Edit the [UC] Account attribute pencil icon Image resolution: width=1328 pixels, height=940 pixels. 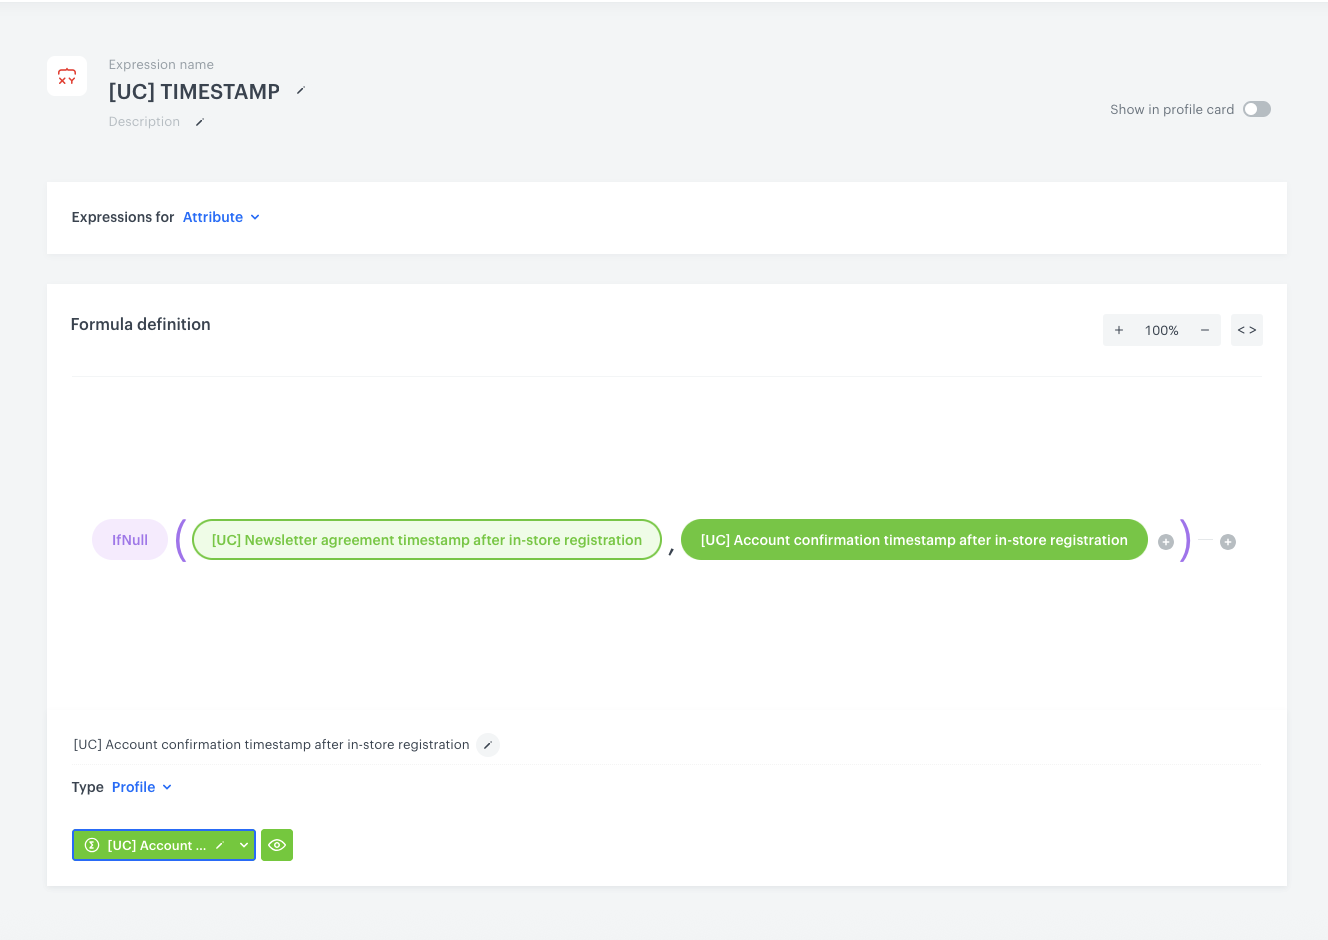[x=220, y=846]
